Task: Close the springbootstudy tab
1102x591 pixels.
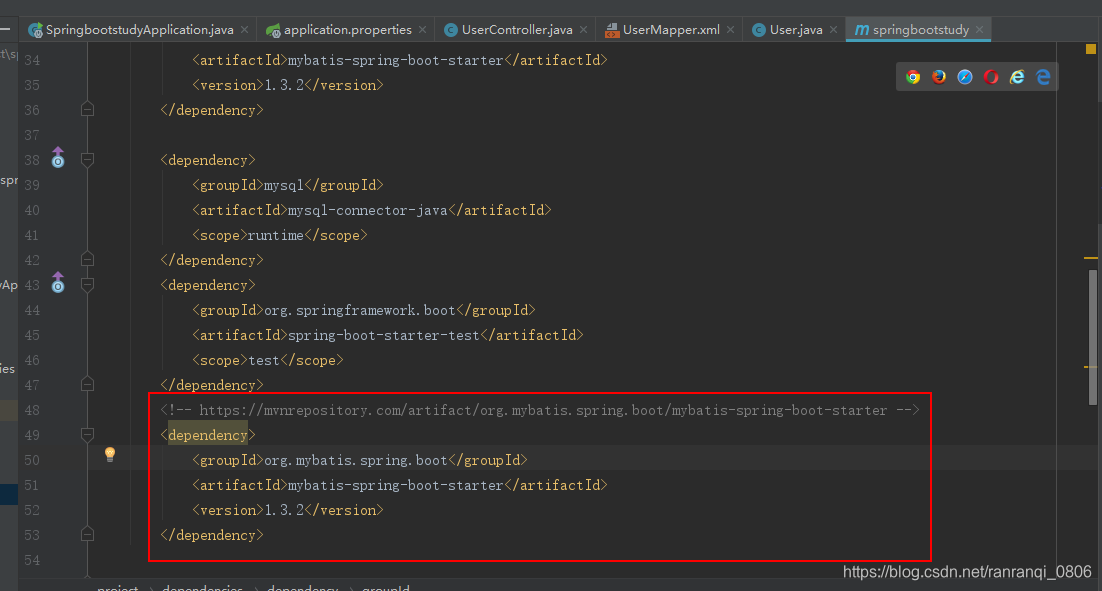Action: tap(980, 30)
